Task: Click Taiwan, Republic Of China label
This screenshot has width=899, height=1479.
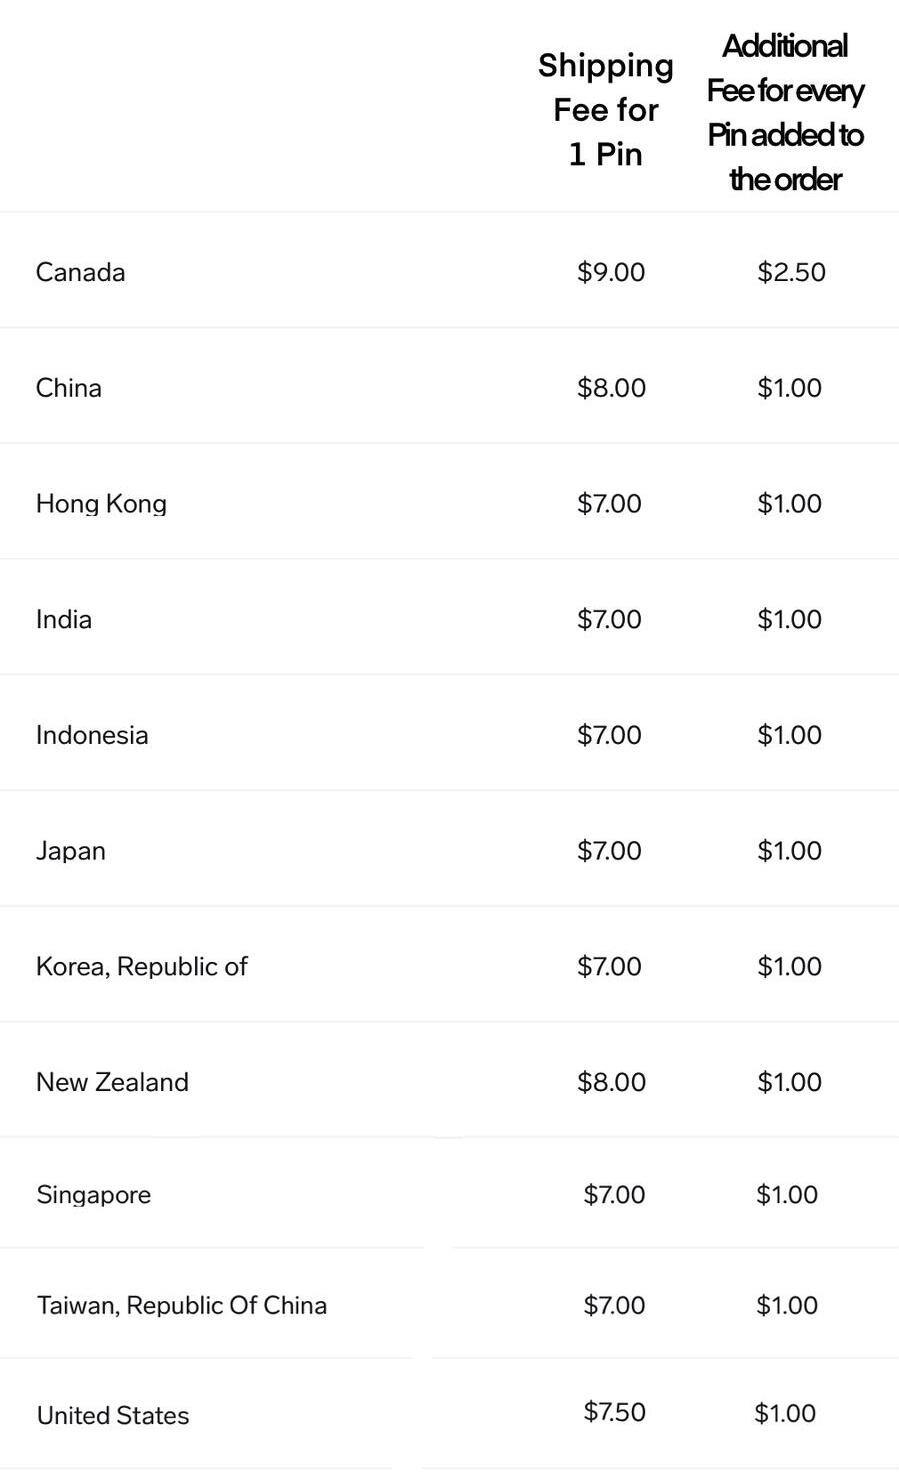Action: [181, 1305]
